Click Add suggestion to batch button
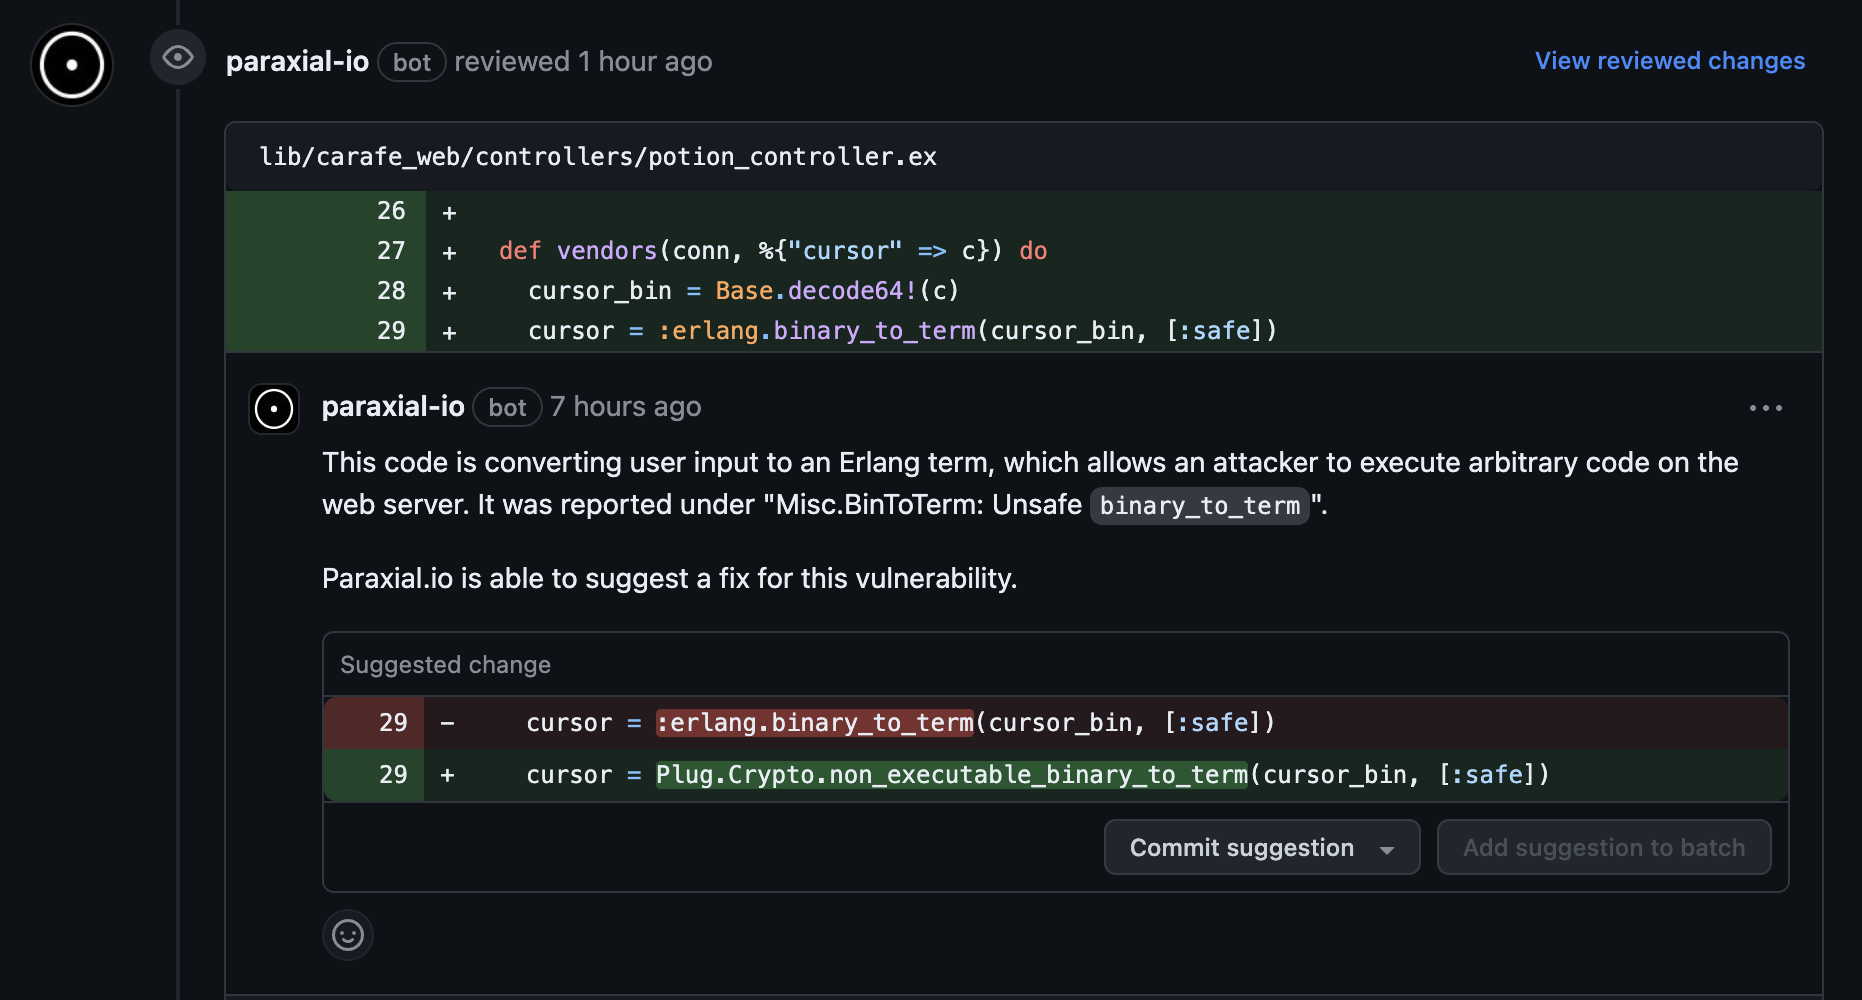The image size is (1862, 1000). point(1604,848)
